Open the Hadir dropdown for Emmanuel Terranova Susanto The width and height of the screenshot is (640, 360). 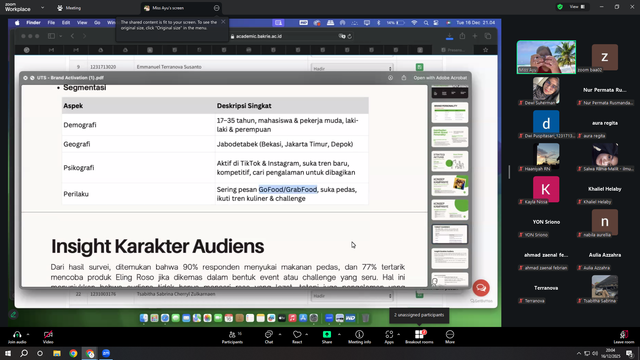click(352, 68)
